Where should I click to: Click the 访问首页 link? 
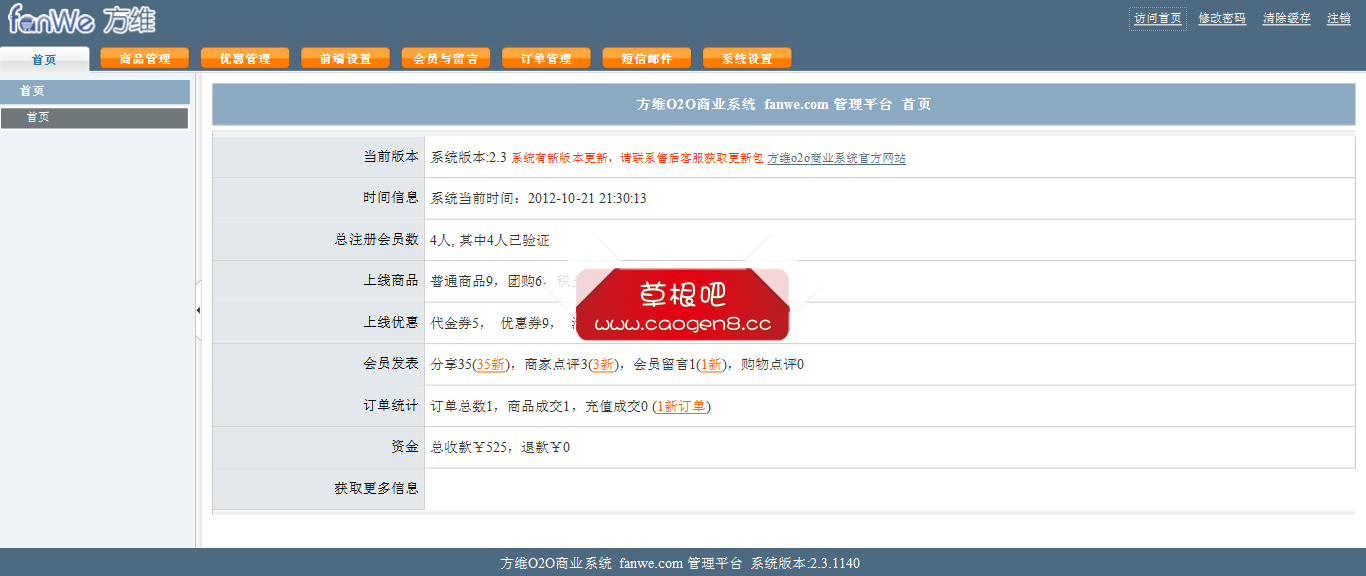click(1157, 18)
